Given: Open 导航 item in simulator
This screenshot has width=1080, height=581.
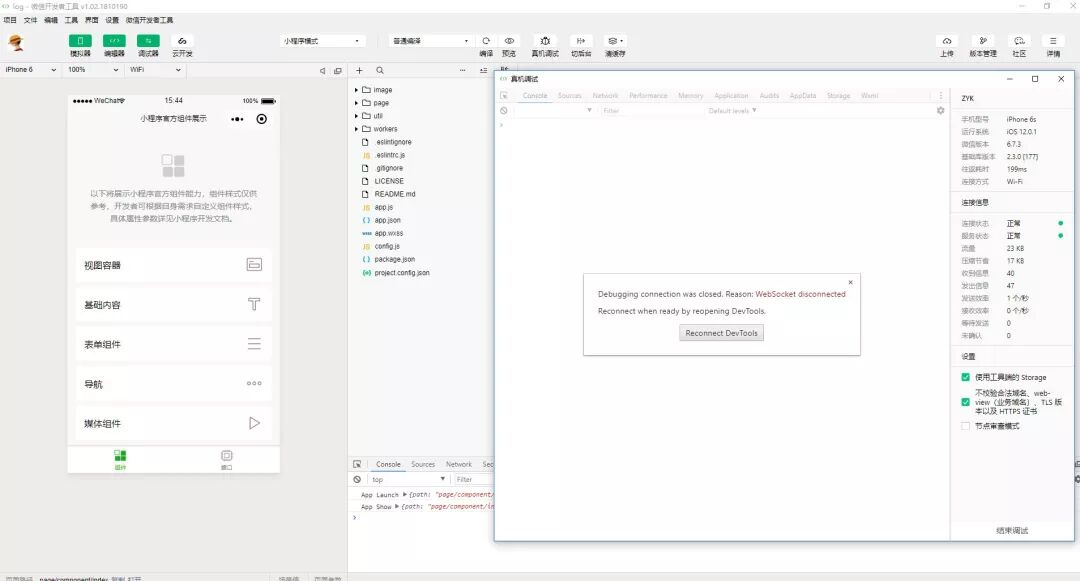Looking at the screenshot, I should (x=174, y=383).
